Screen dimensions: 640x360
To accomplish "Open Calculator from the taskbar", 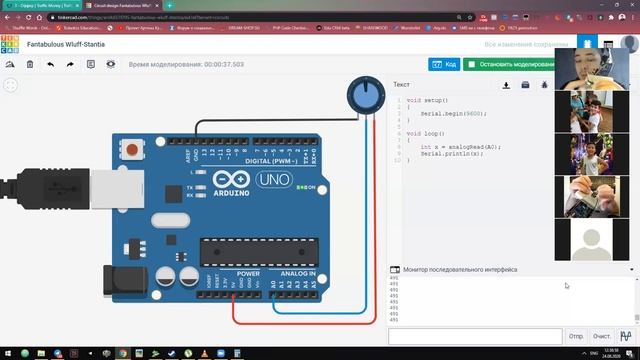I will [x=237, y=353].
